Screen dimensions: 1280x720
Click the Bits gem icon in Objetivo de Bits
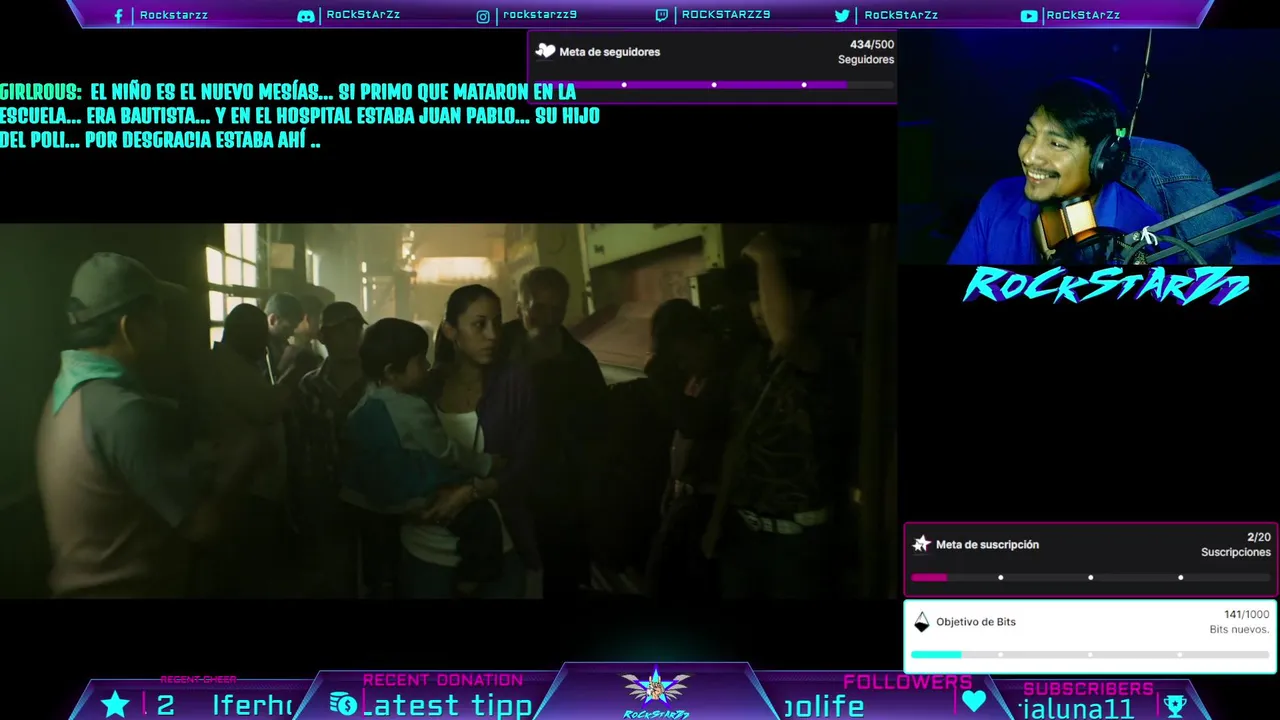tap(922, 622)
